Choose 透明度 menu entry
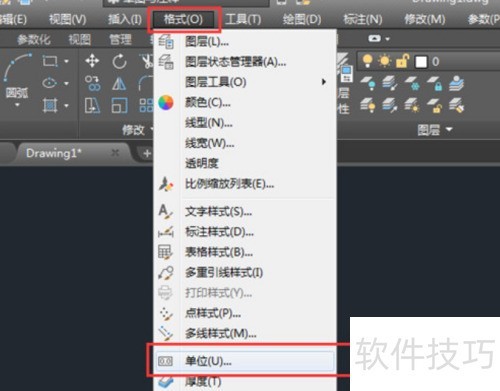This screenshot has width=500, height=391. pos(245,163)
